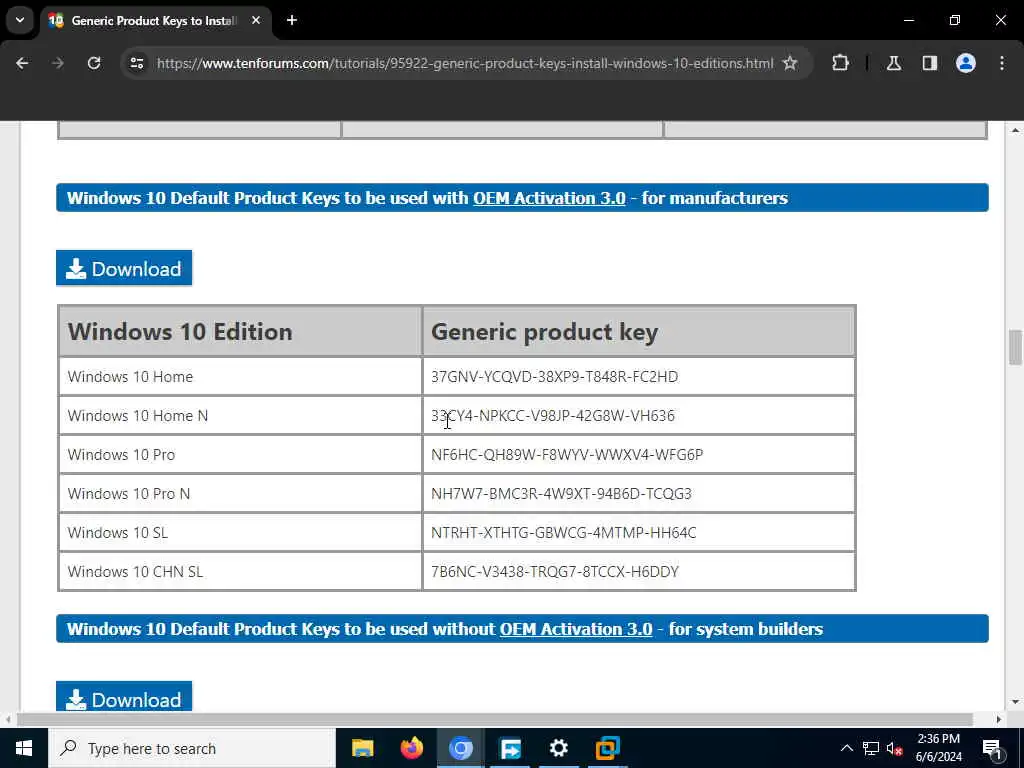Select the Windows 10 Pro cell
This screenshot has height=768, width=1024.
coord(240,455)
